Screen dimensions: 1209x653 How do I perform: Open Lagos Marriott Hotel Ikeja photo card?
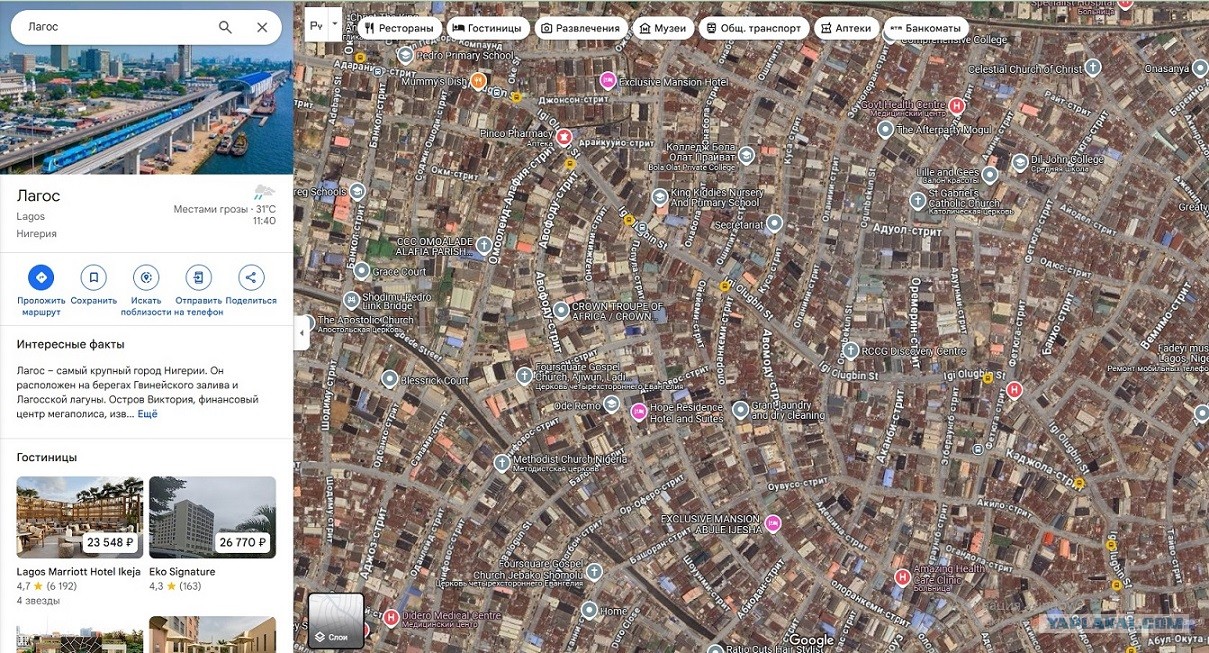point(80,517)
